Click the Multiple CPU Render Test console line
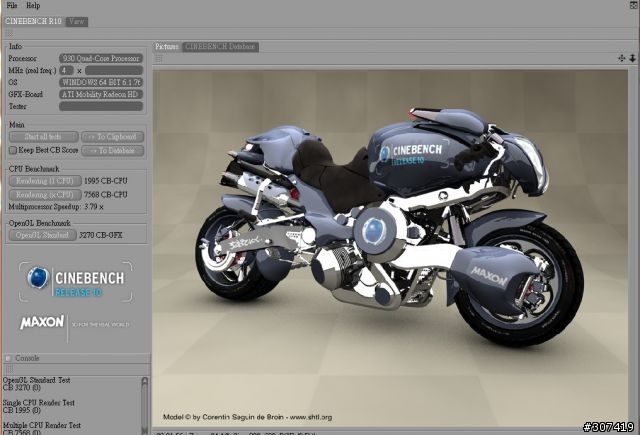 coord(42,425)
